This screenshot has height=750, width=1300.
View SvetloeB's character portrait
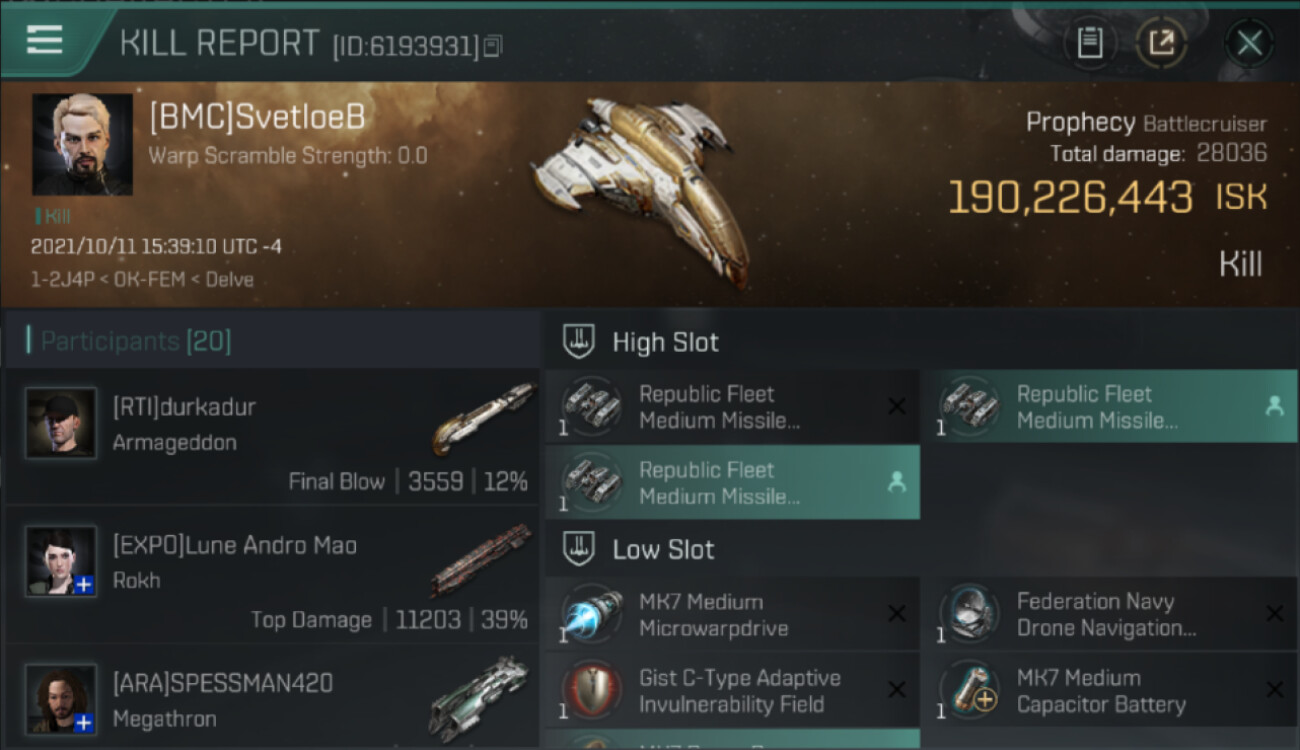(82, 144)
